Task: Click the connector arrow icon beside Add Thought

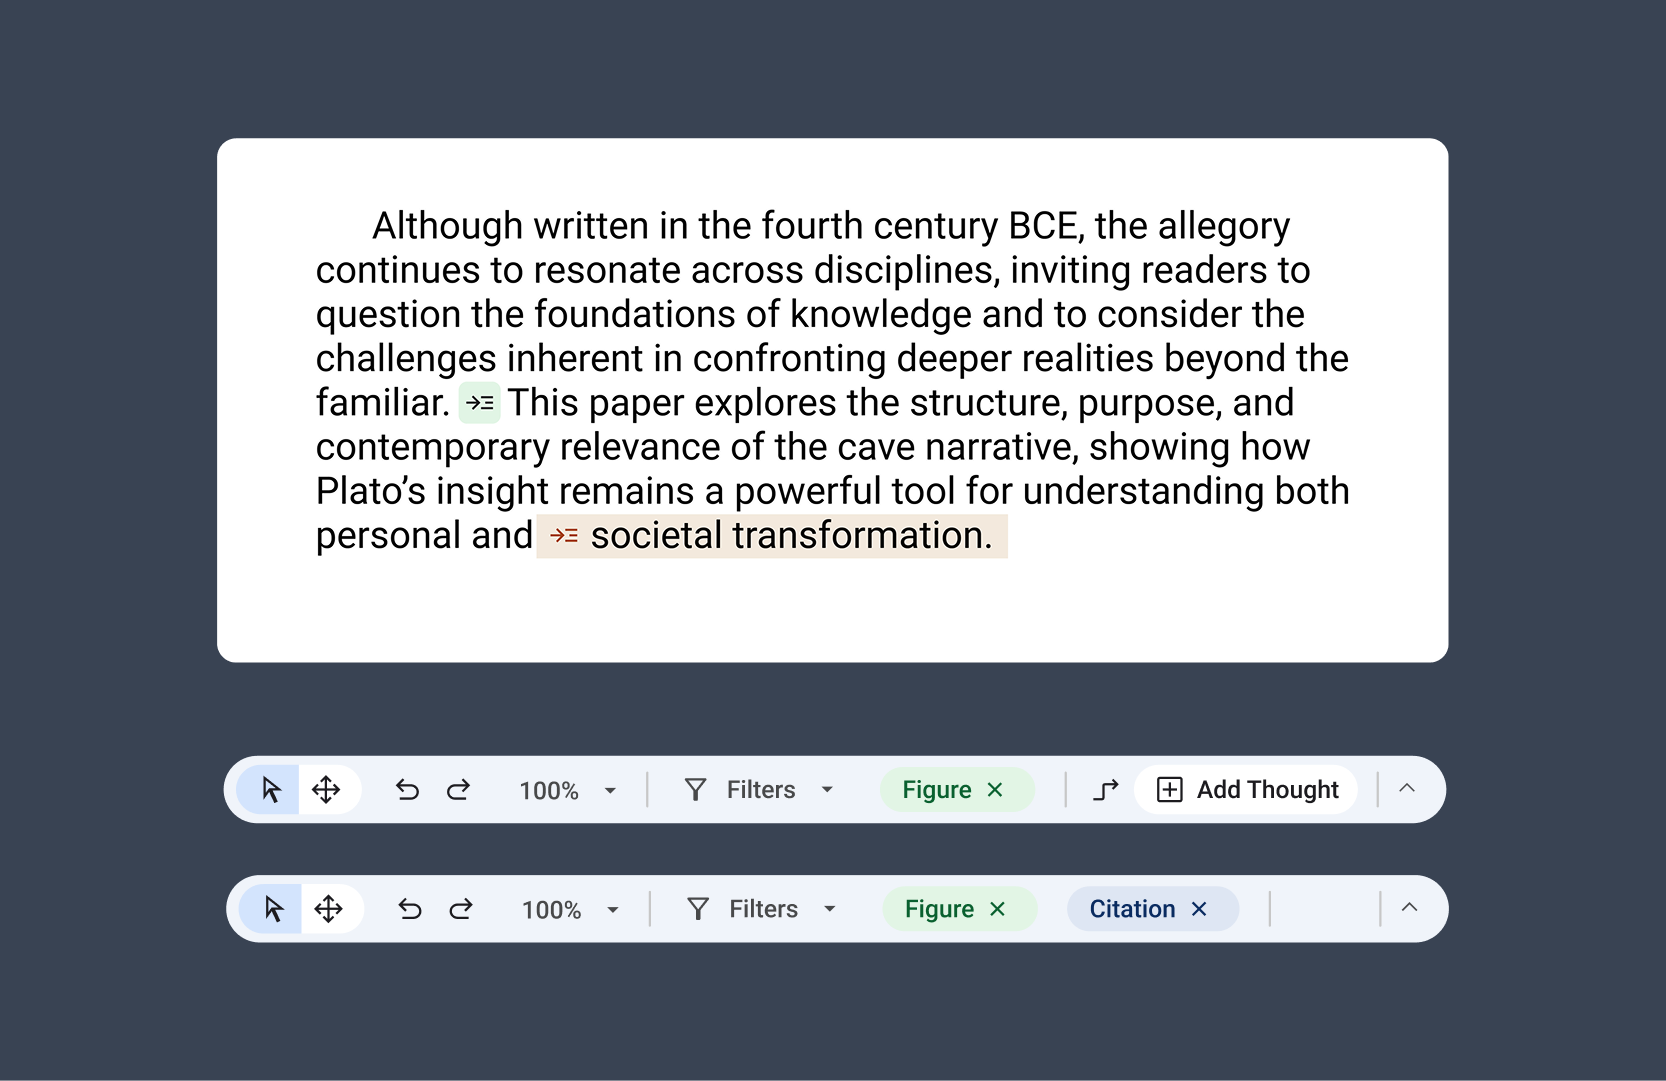Action: [x=1105, y=790]
